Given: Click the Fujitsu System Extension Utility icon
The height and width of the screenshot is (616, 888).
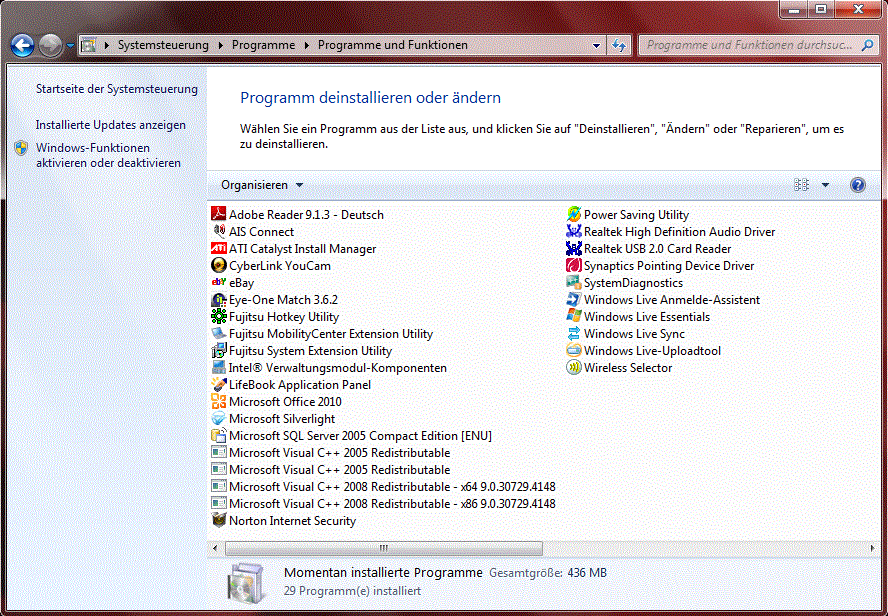Looking at the screenshot, I should 219,350.
